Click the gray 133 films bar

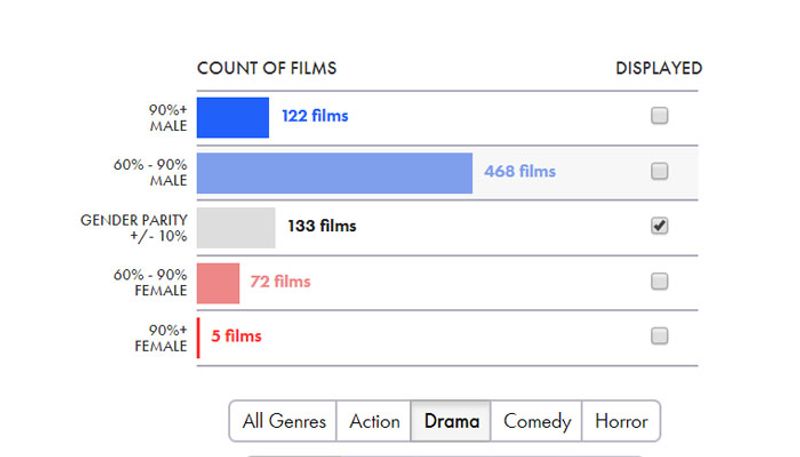pyautogui.click(x=236, y=227)
